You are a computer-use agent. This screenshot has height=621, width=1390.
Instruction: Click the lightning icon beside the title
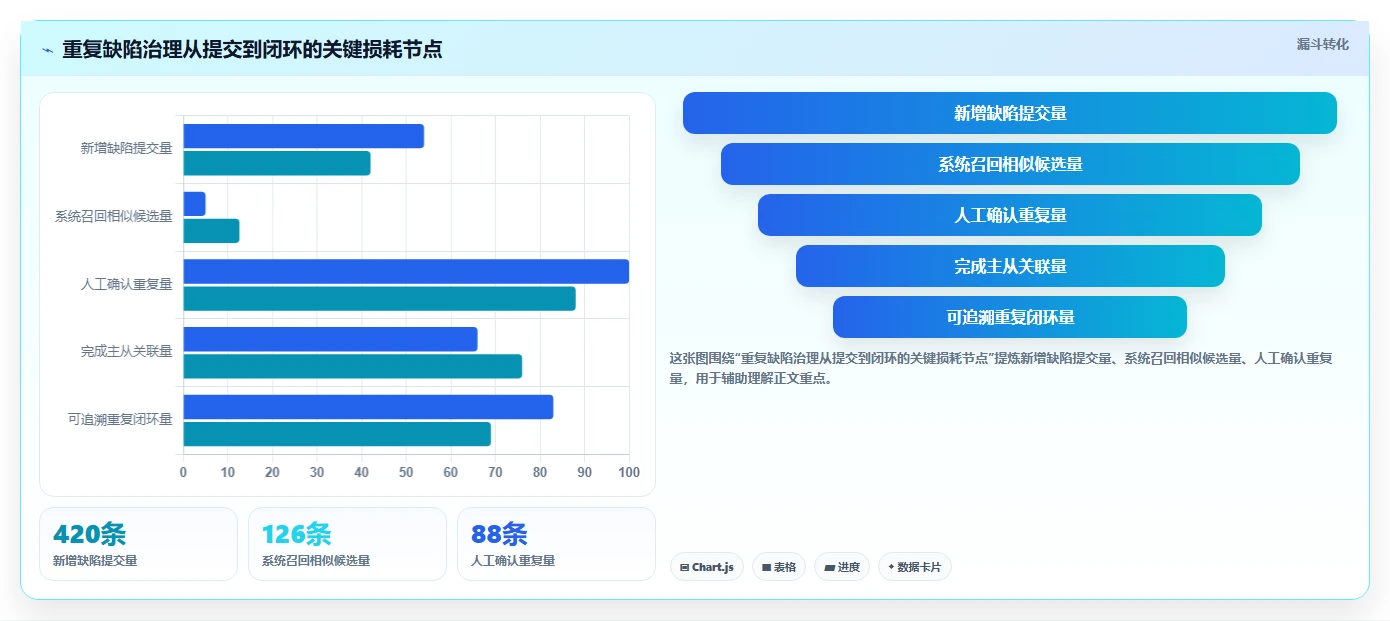pyautogui.click(x=47, y=50)
